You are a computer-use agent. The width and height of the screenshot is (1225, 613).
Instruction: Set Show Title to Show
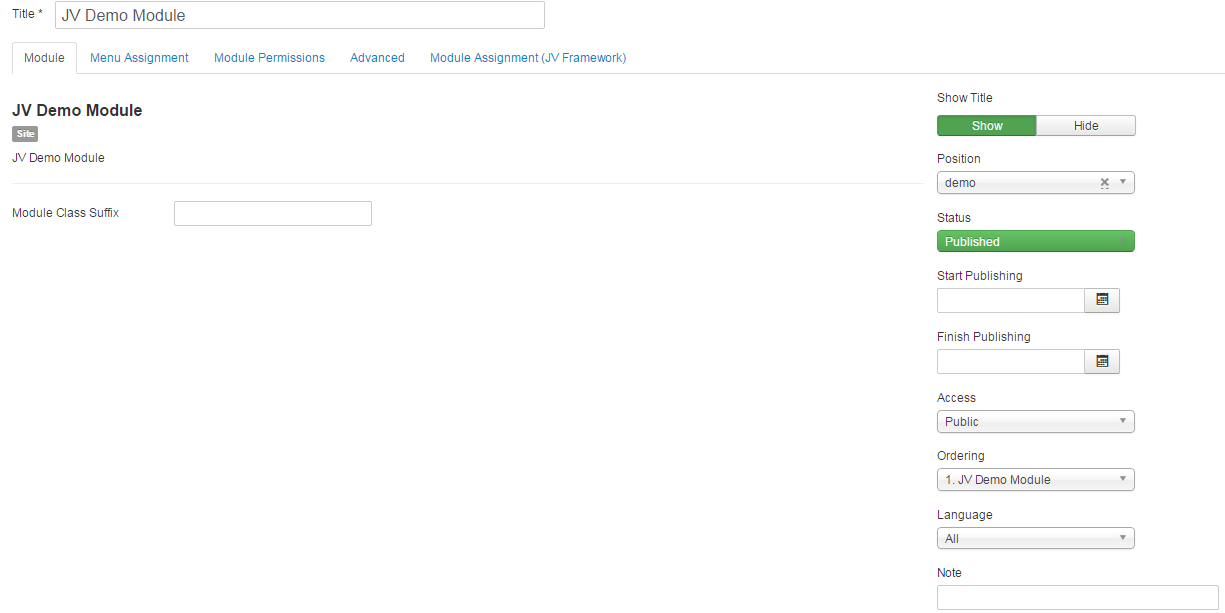click(987, 125)
